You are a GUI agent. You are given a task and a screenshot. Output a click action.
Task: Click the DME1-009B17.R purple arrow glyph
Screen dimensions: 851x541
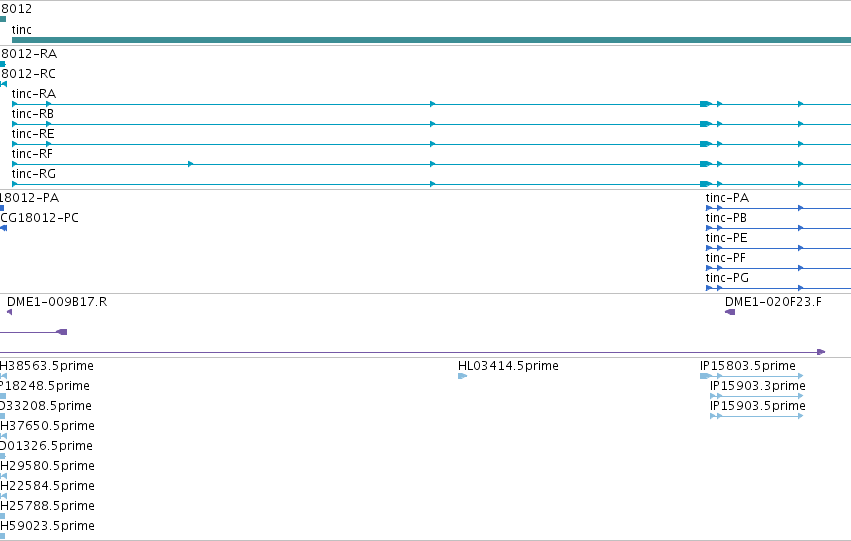[x=9, y=312]
